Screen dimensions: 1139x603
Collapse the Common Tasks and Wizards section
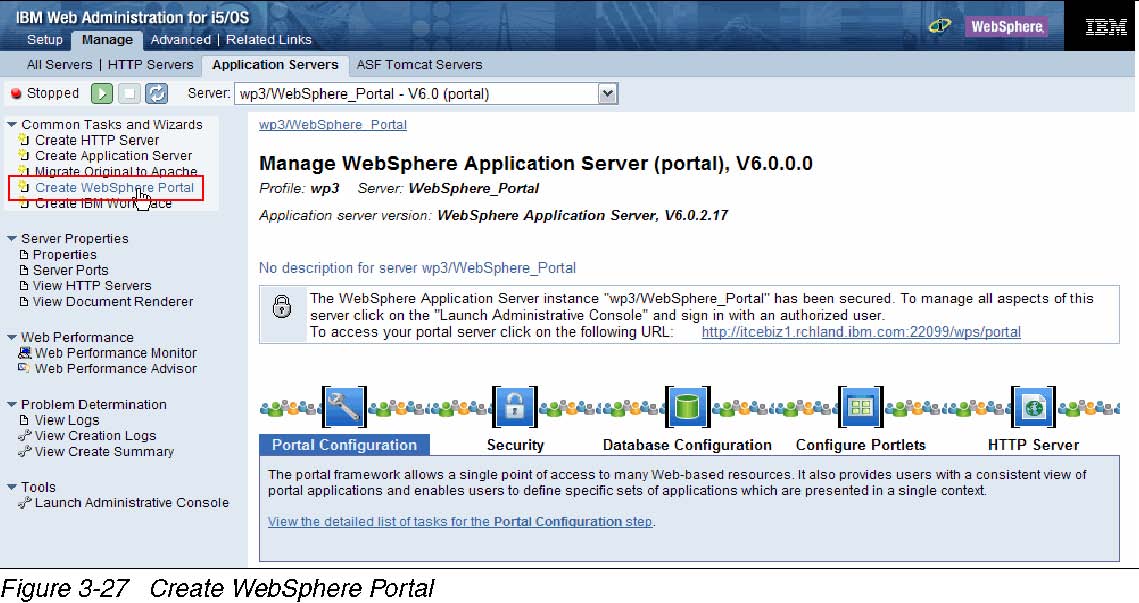tap(12, 125)
